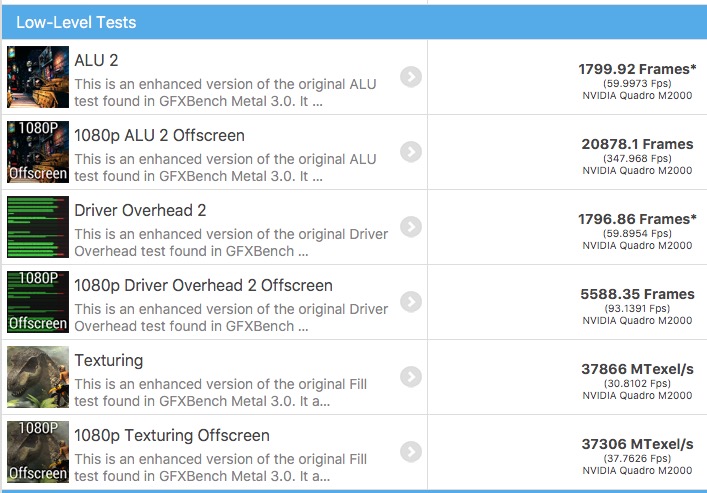The image size is (707, 493).
Task: Open details arrow for 1080p ALU 2 Offscreen
Action: pos(410,152)
